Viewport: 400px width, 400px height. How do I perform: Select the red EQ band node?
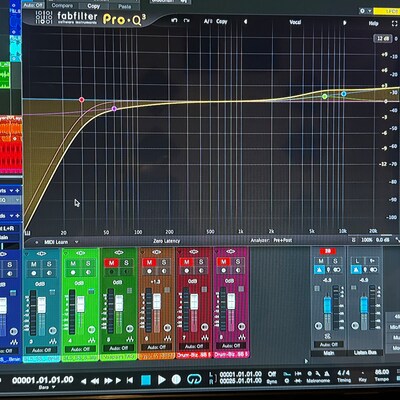(81, 100)
